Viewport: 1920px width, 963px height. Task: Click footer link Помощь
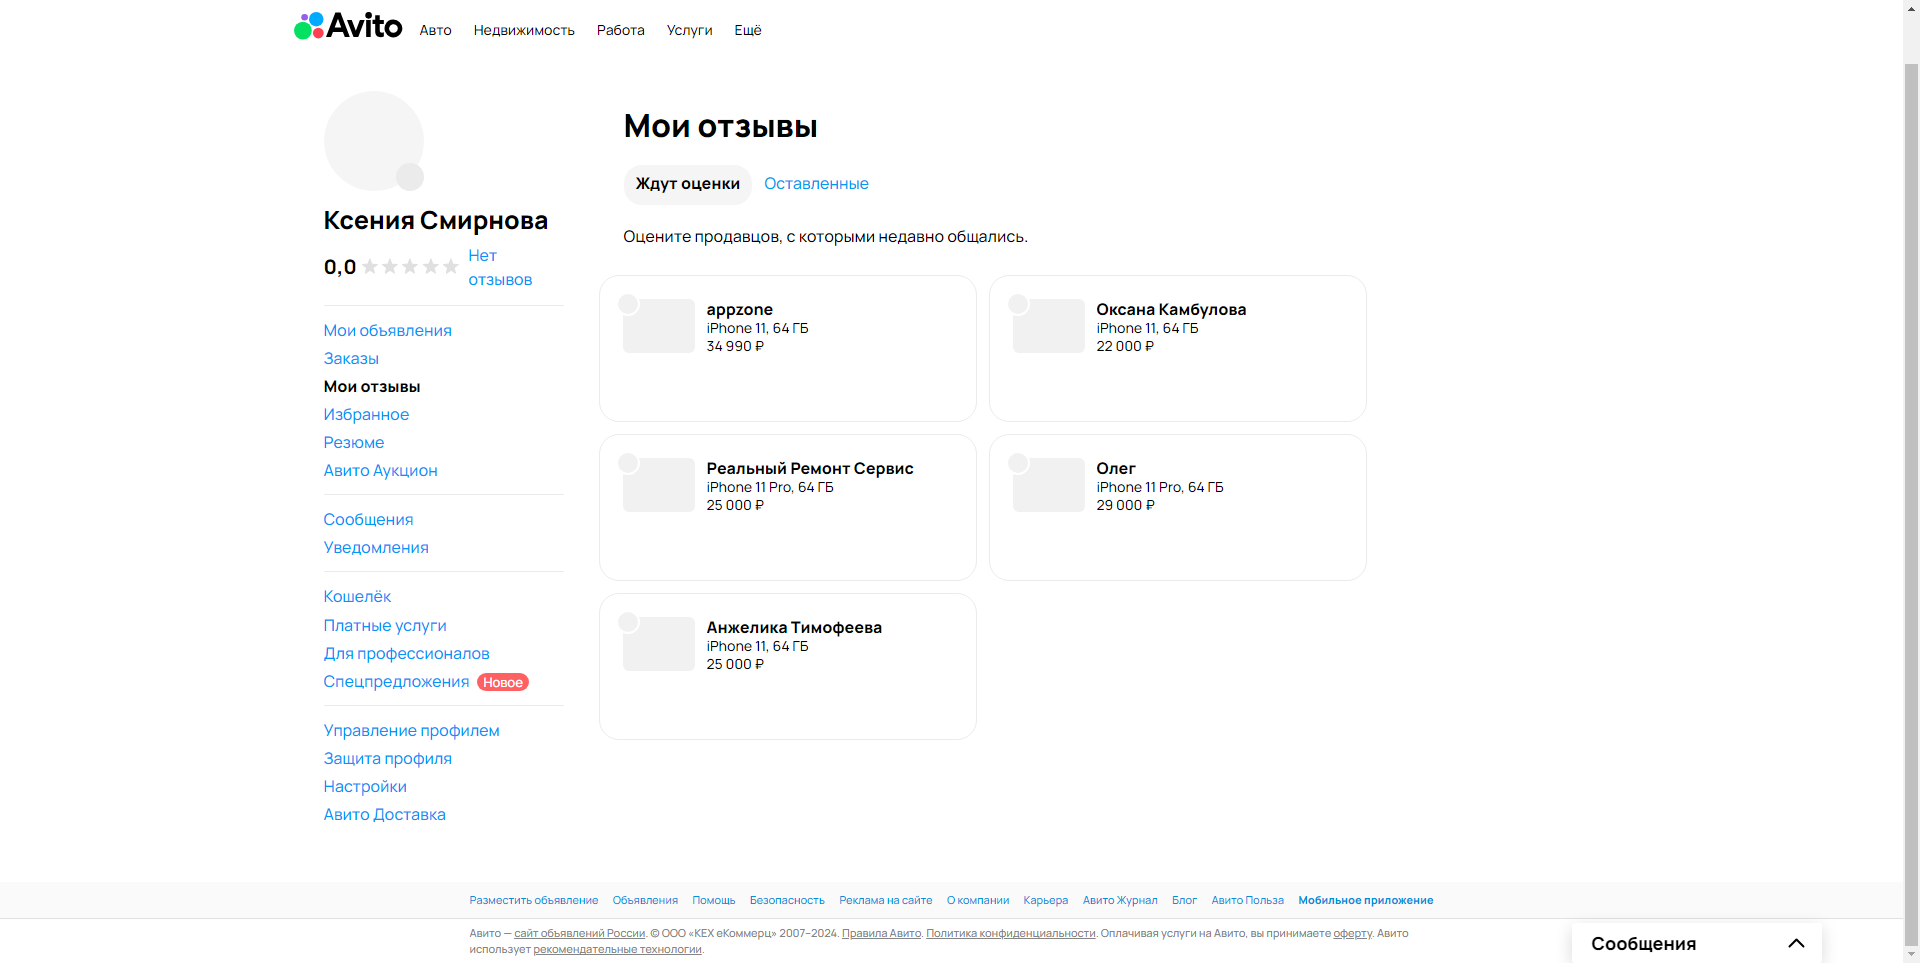(713, 900)
